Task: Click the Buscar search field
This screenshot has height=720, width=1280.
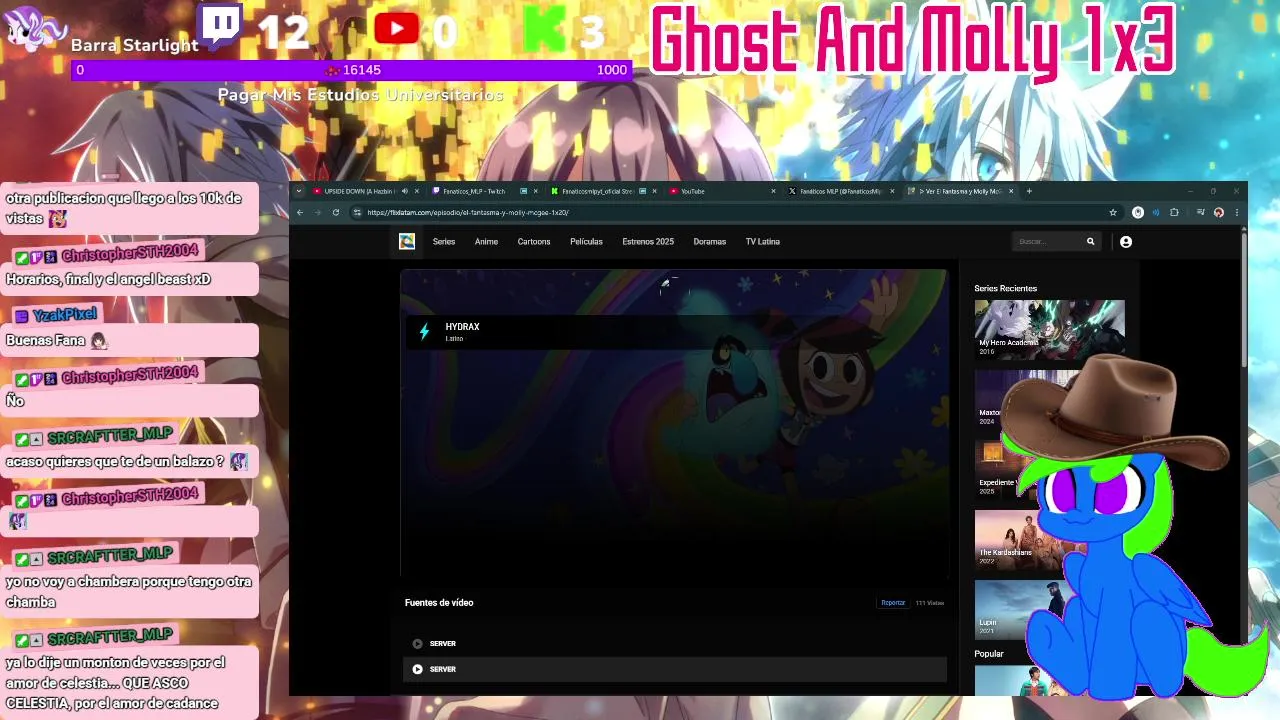Action: 1048,241
